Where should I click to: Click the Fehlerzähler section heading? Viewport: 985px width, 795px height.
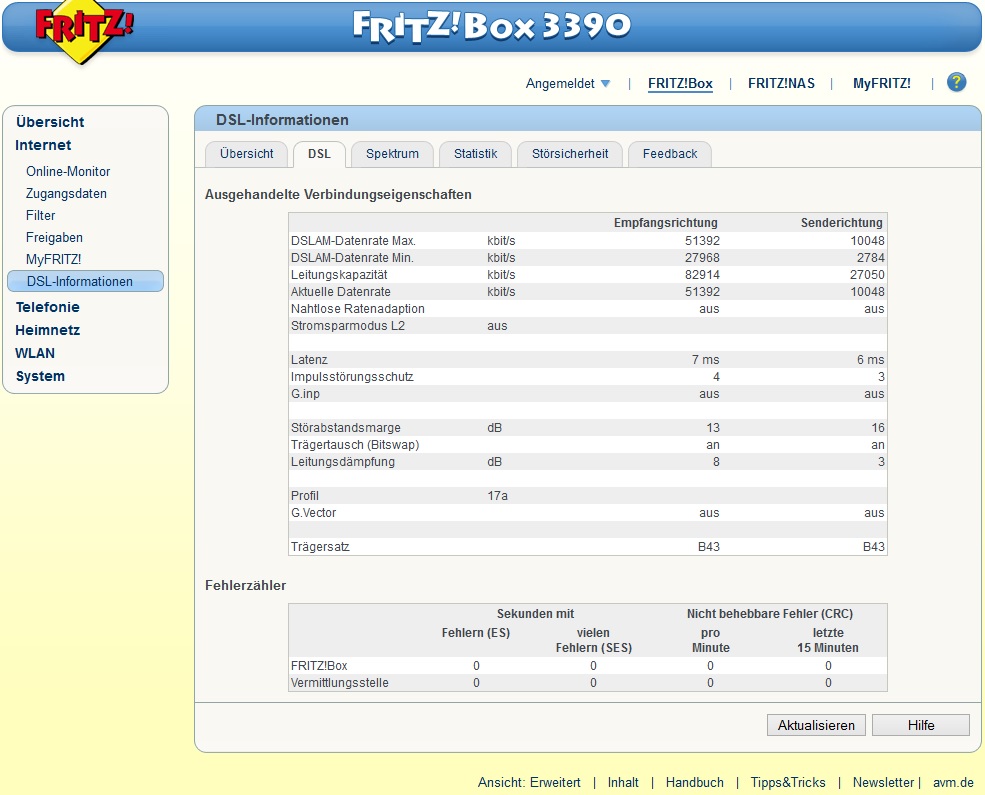coord(246,586)
